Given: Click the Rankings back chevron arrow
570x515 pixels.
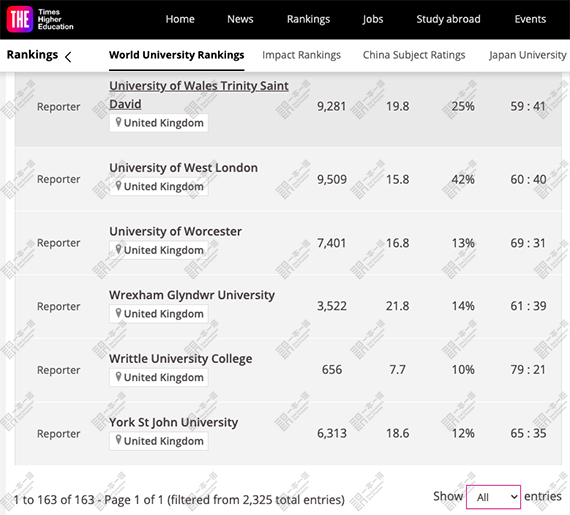Looking at the screenshot, I should 68,57.
